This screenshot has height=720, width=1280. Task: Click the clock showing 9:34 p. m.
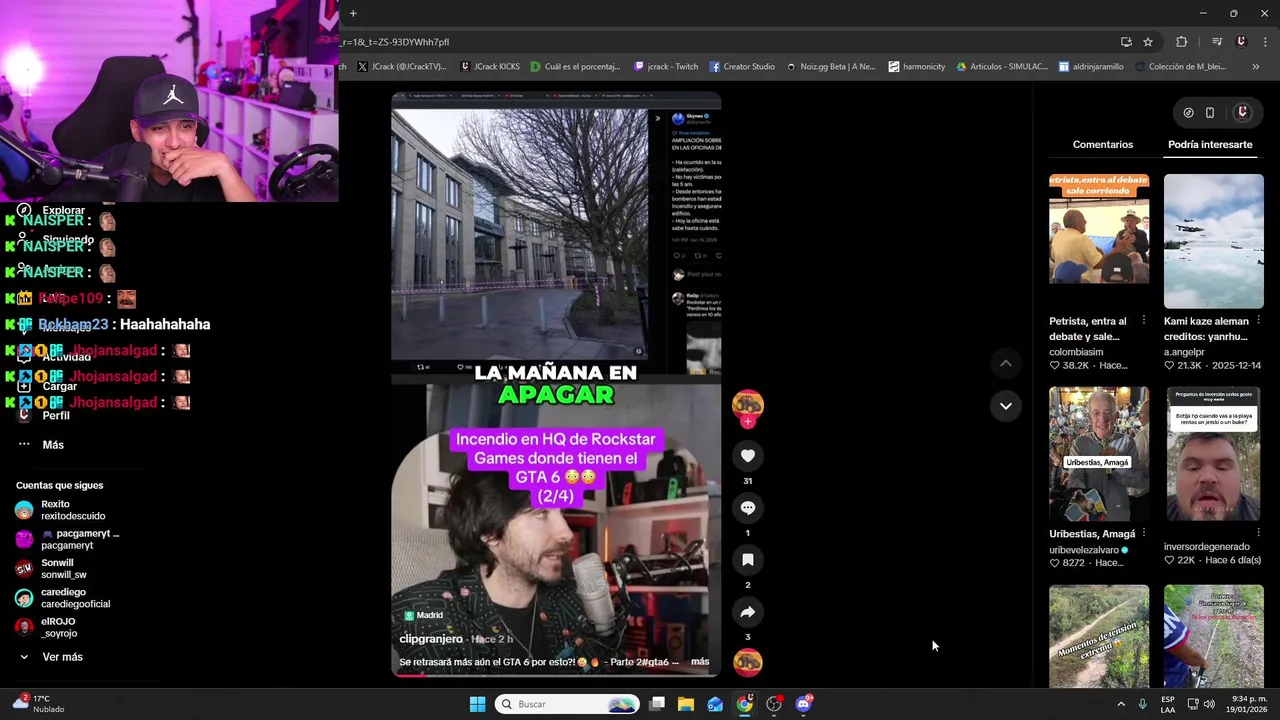(1245, 704)
